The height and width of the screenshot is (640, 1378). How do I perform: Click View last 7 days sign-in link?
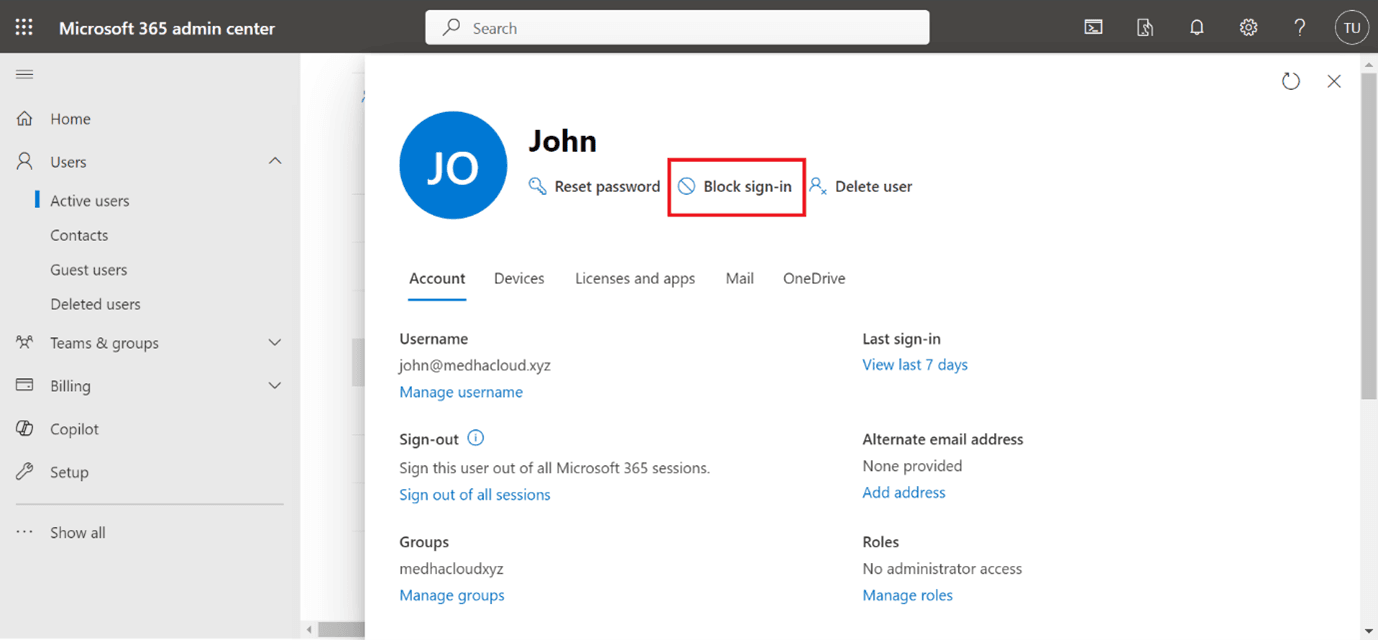coord(914,364)
